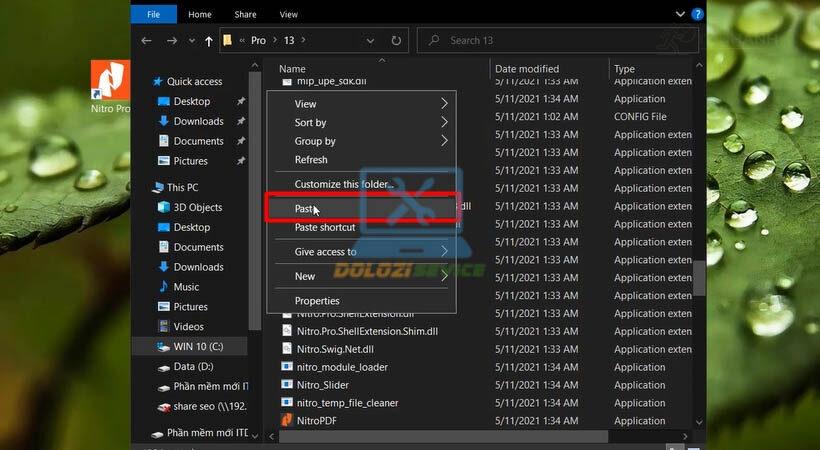Open 3D Objects folder in sidebar
This screenshot has height=450, width=820.
[x=197, y=207]
